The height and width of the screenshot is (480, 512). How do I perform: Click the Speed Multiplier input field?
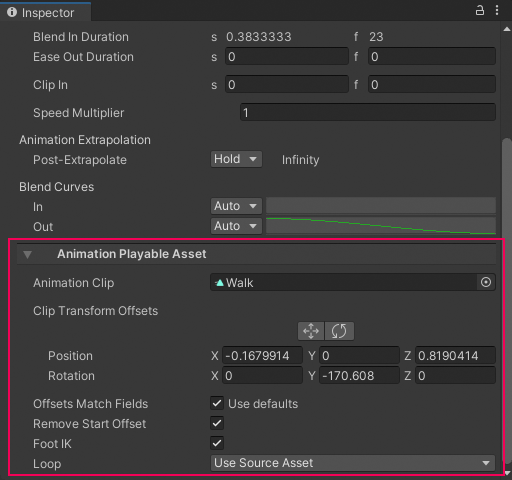(368, 112)
